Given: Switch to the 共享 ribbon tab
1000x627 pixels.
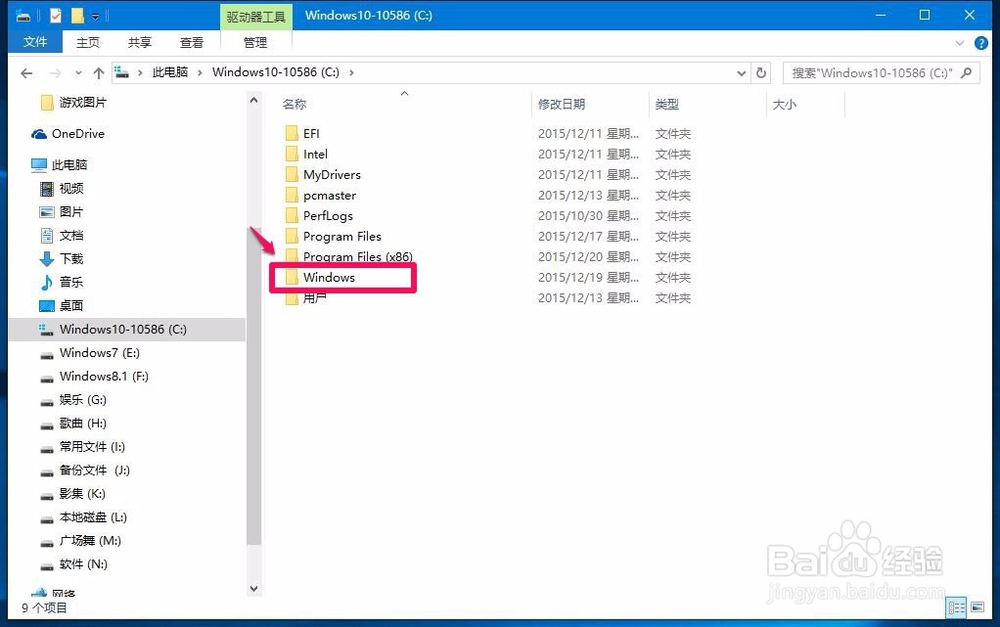Looking at the screenshot, I should pyautogui.click(x=139, y=42).
